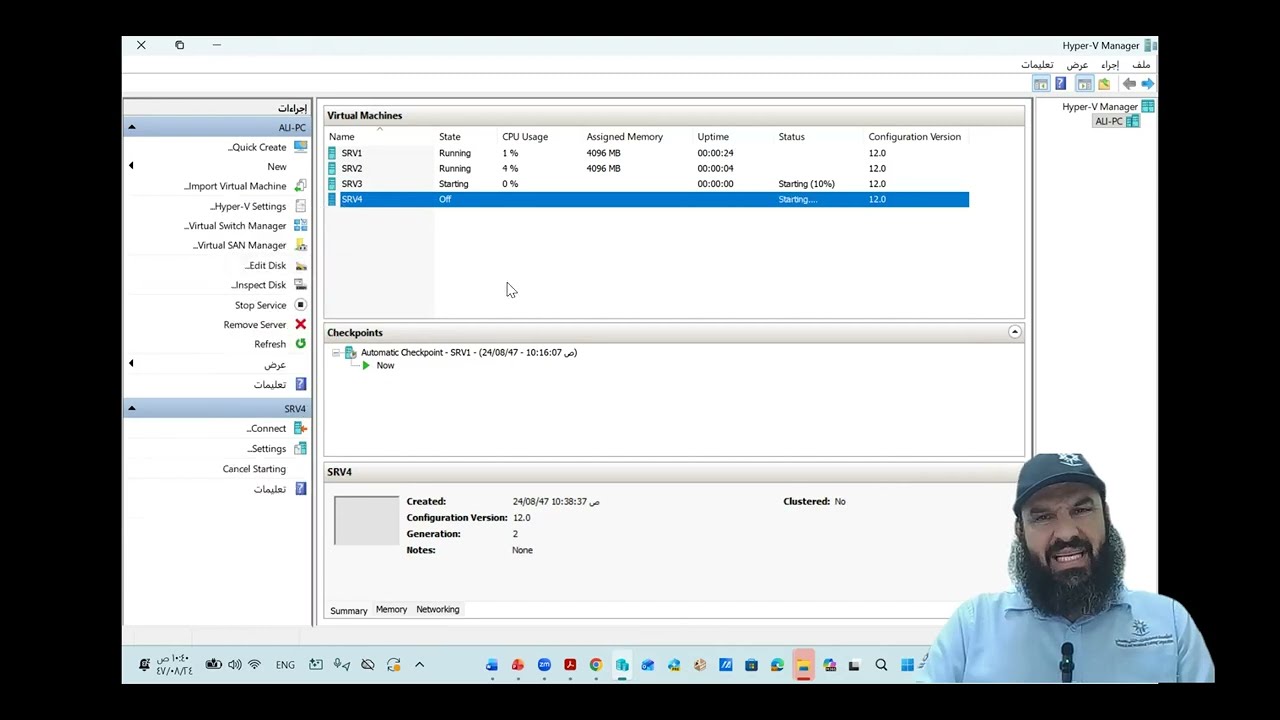
Task: Select the SRV3 virtual machine row
Action: pos(648,184)
